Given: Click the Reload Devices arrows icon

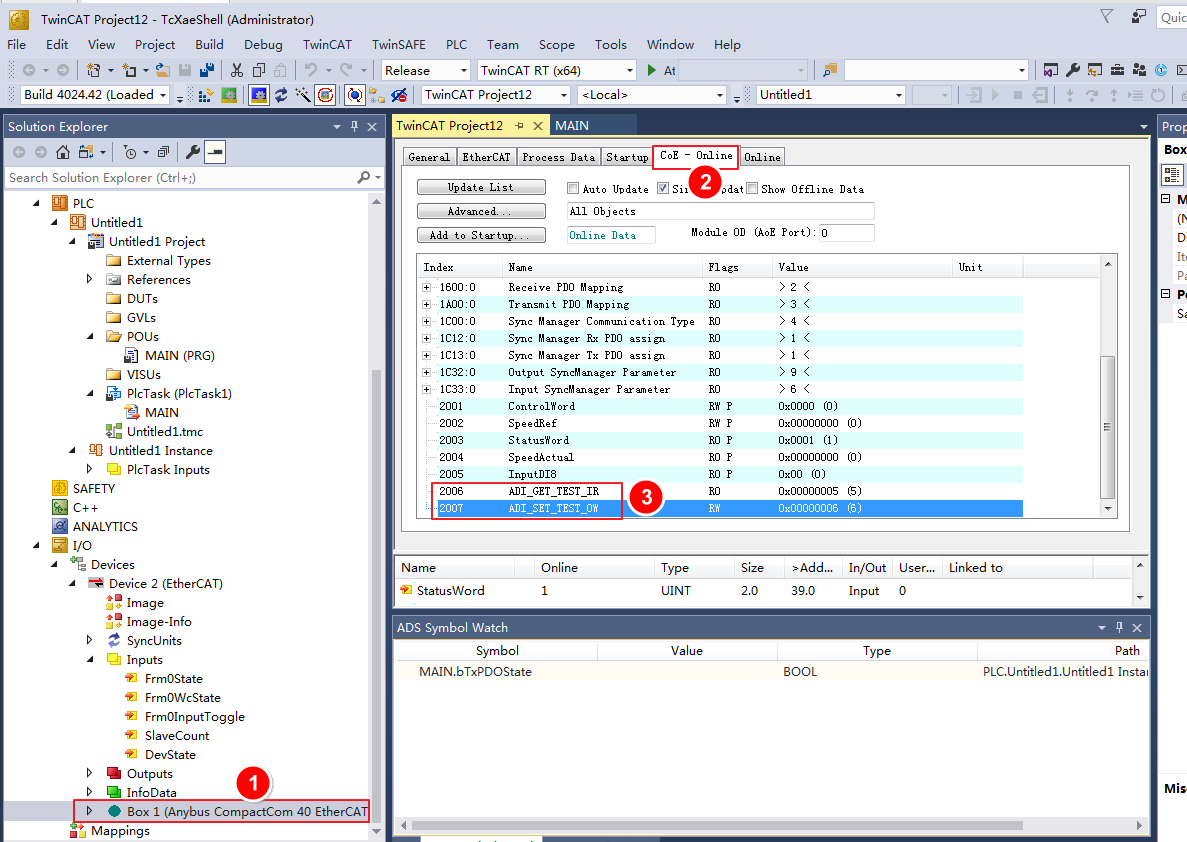Looking at the screenshot, I should [281, 95].
